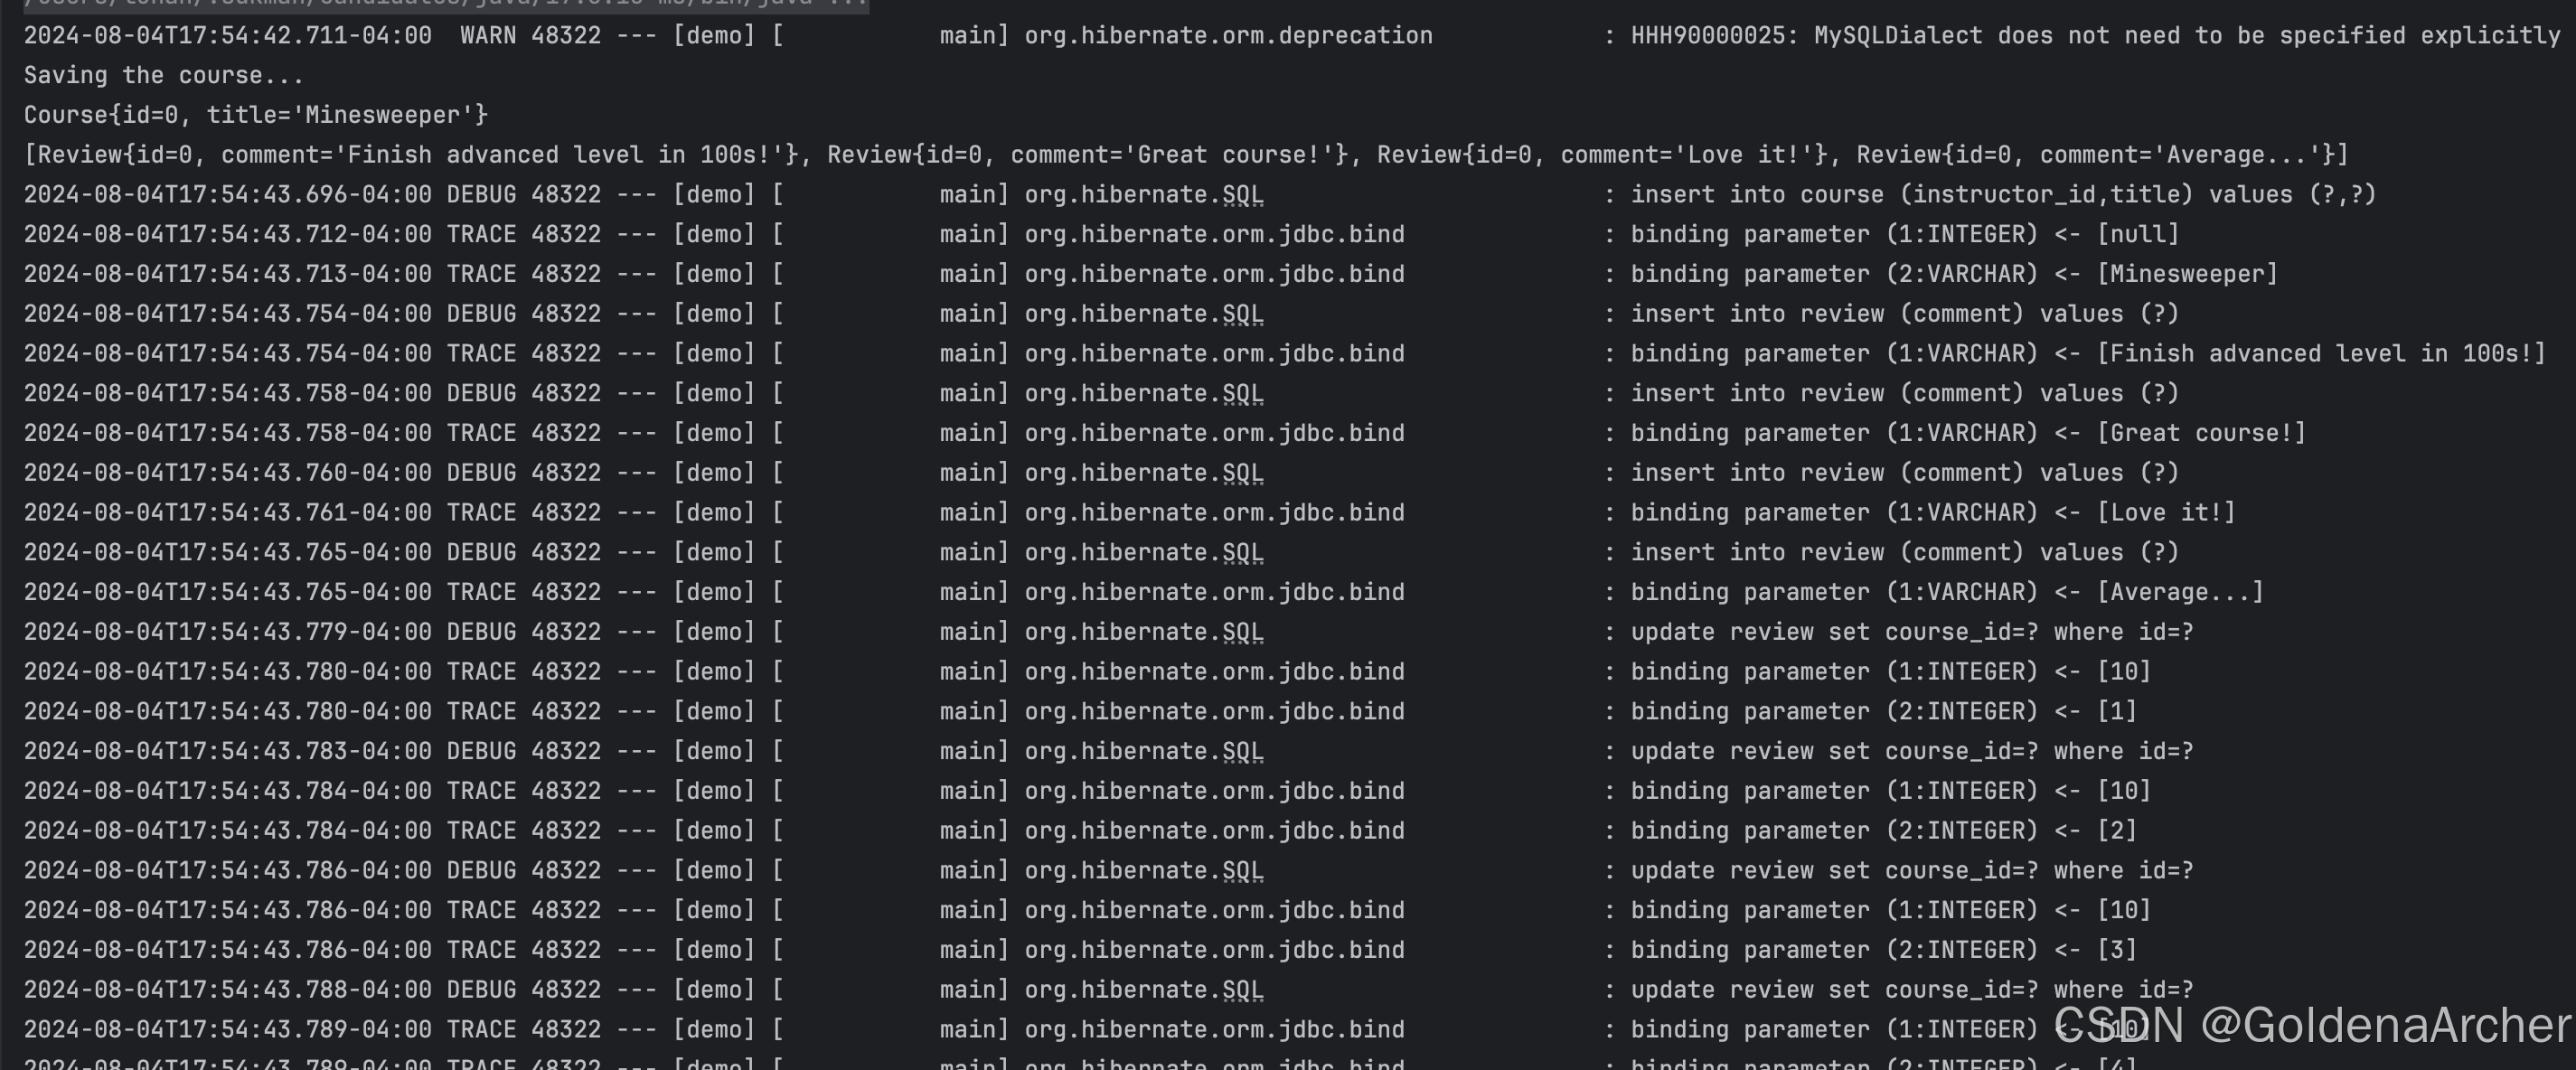Click the Review list output line
The height and width of the screenshot is (1070, 2576).
[x=1185, y=155]
